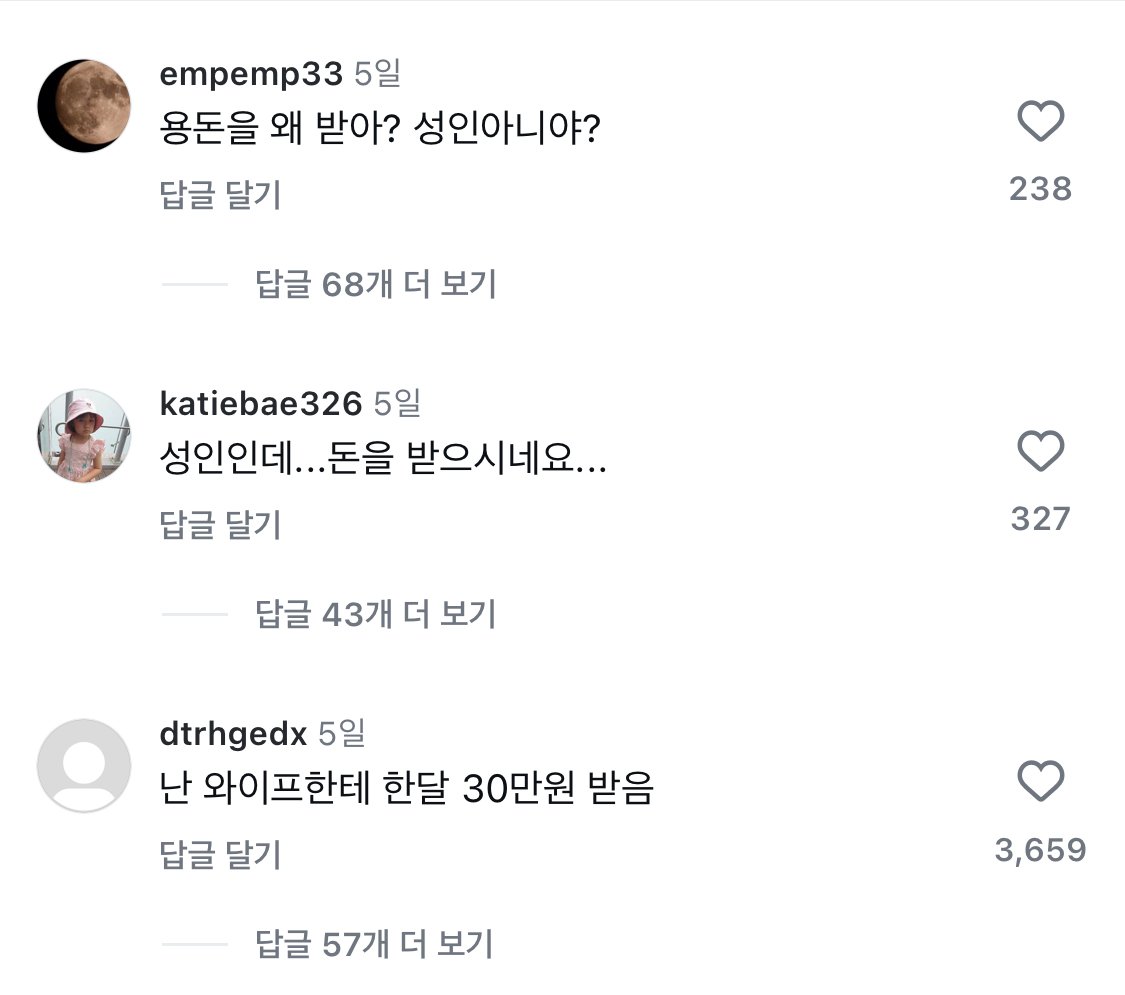The width and height of the screenshot is (1125, 995).
Task: Open the katiebae326 username link
Action: pos(260,404)
